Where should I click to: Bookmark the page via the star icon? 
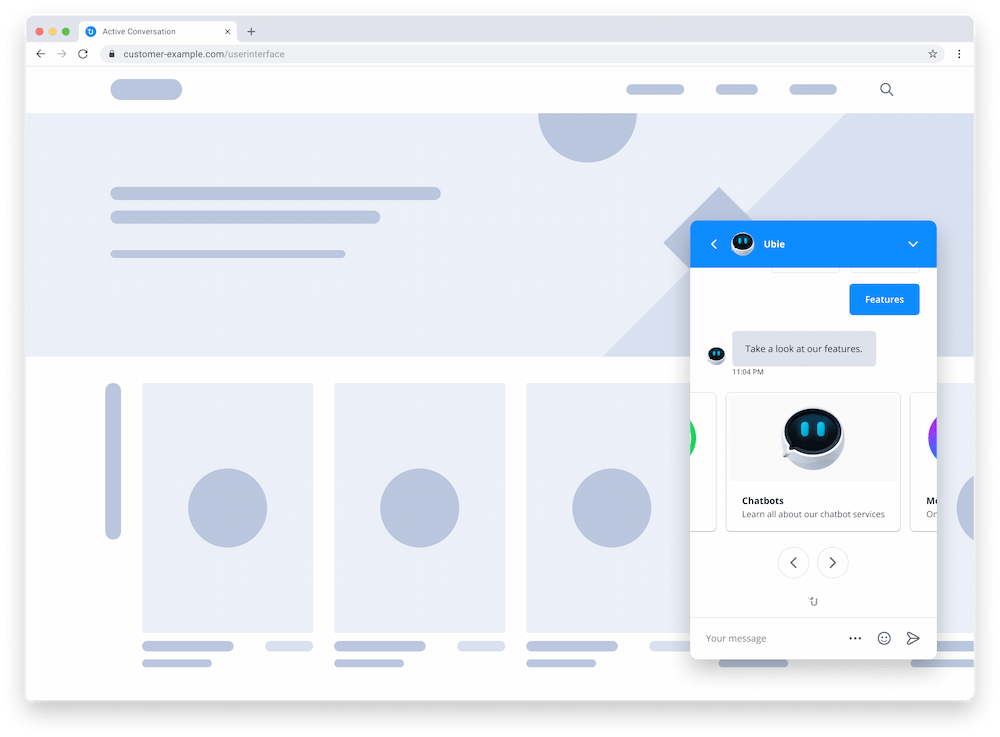(932, 53)
